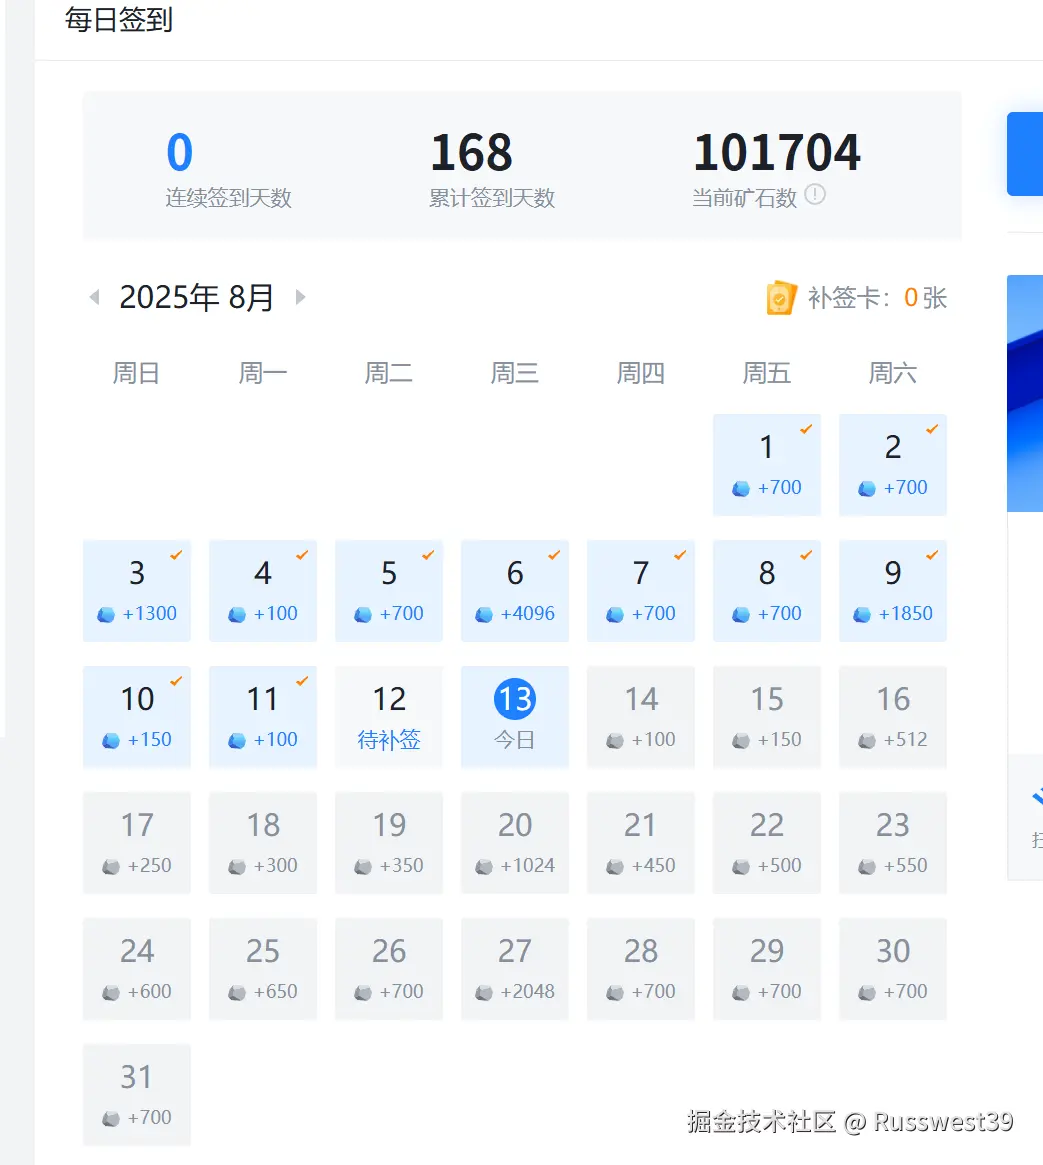Click the 每日签到 page title
Screen dimensions: 1043x1165
[119, 20]
